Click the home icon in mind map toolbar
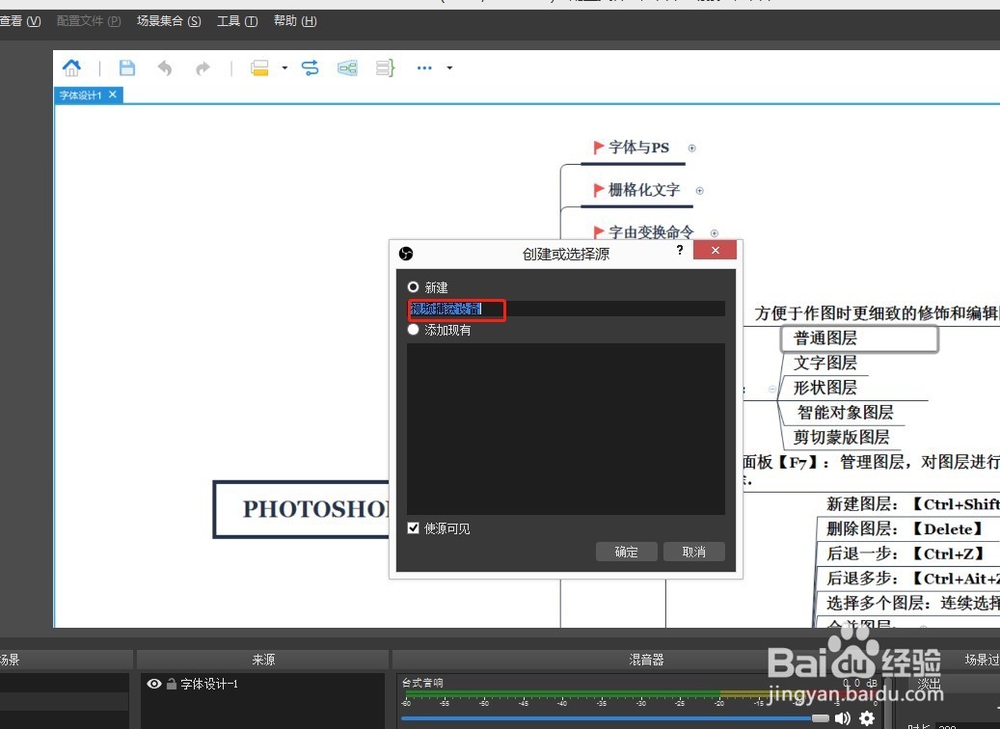Screen dimensions: 1000x729 (x=71, y=68)
